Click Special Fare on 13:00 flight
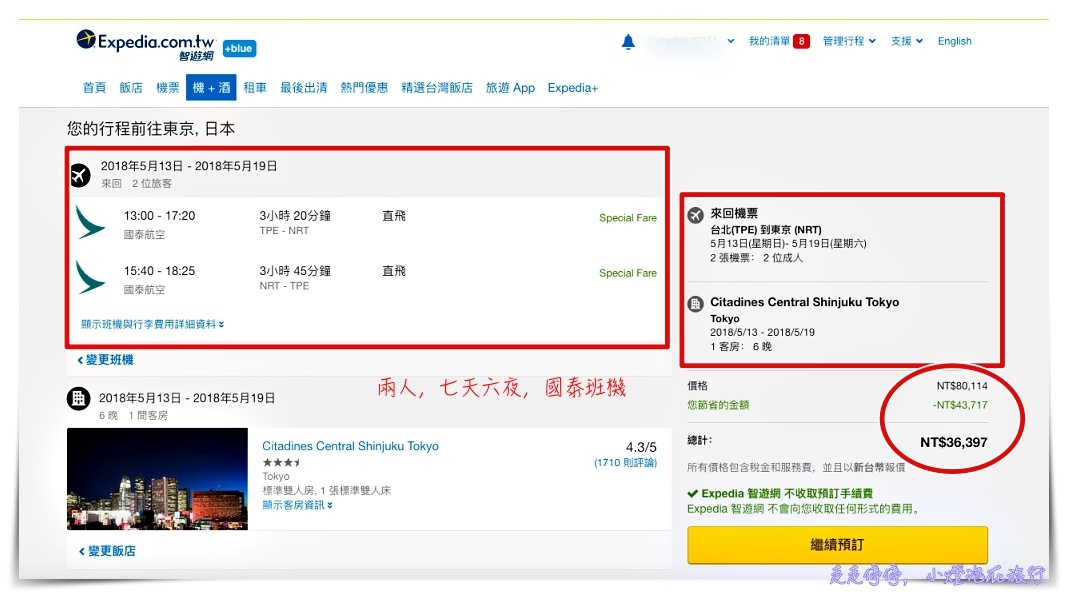This screenshot has width=1069, height=599. [x=628, y=218]
